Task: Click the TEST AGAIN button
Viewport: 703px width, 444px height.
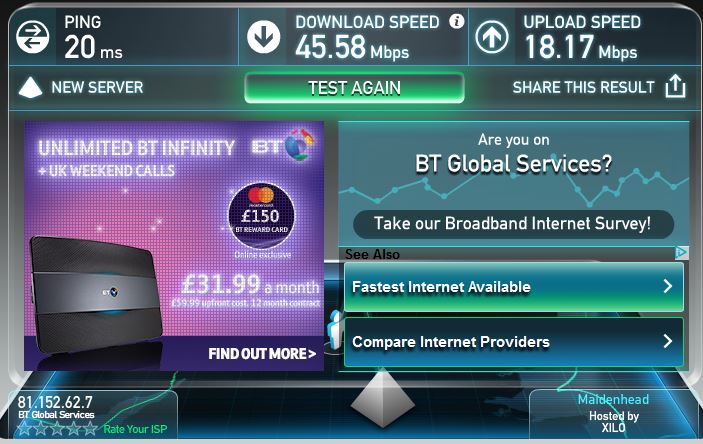Action: click(354, 88)
